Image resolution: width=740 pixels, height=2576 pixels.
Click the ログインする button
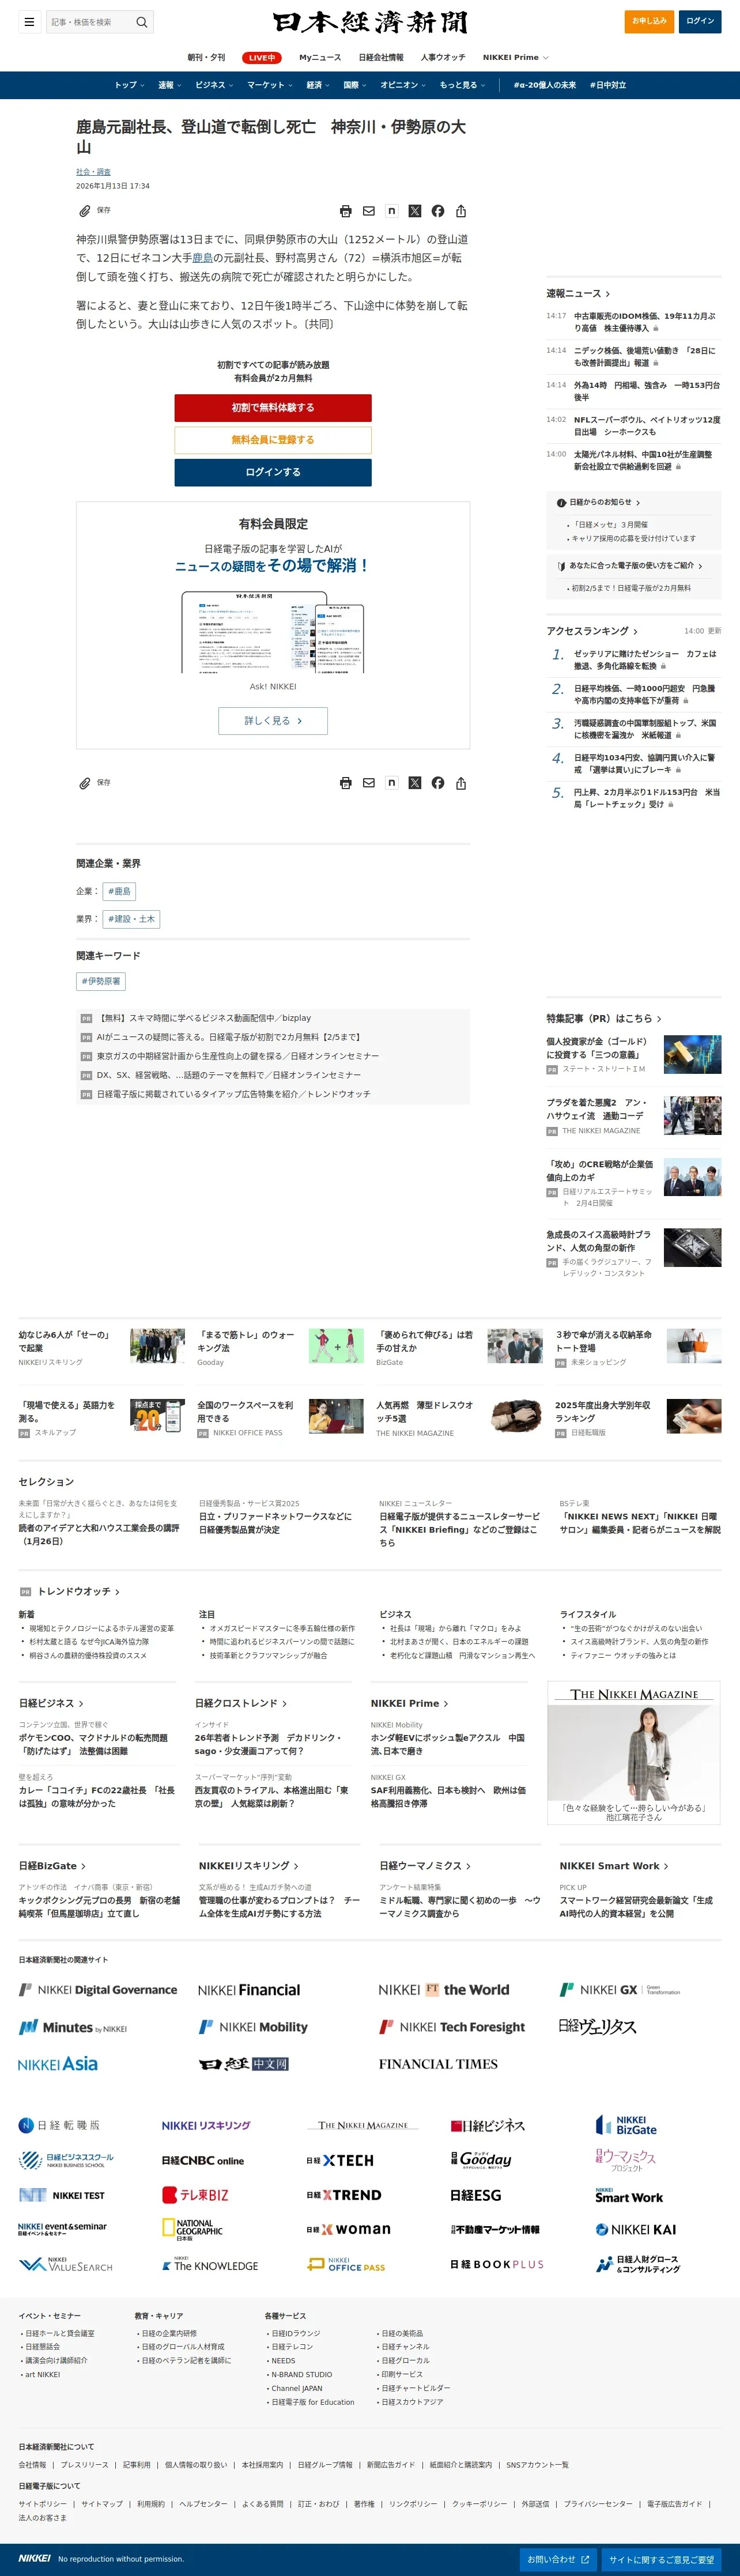pos(273,472)
